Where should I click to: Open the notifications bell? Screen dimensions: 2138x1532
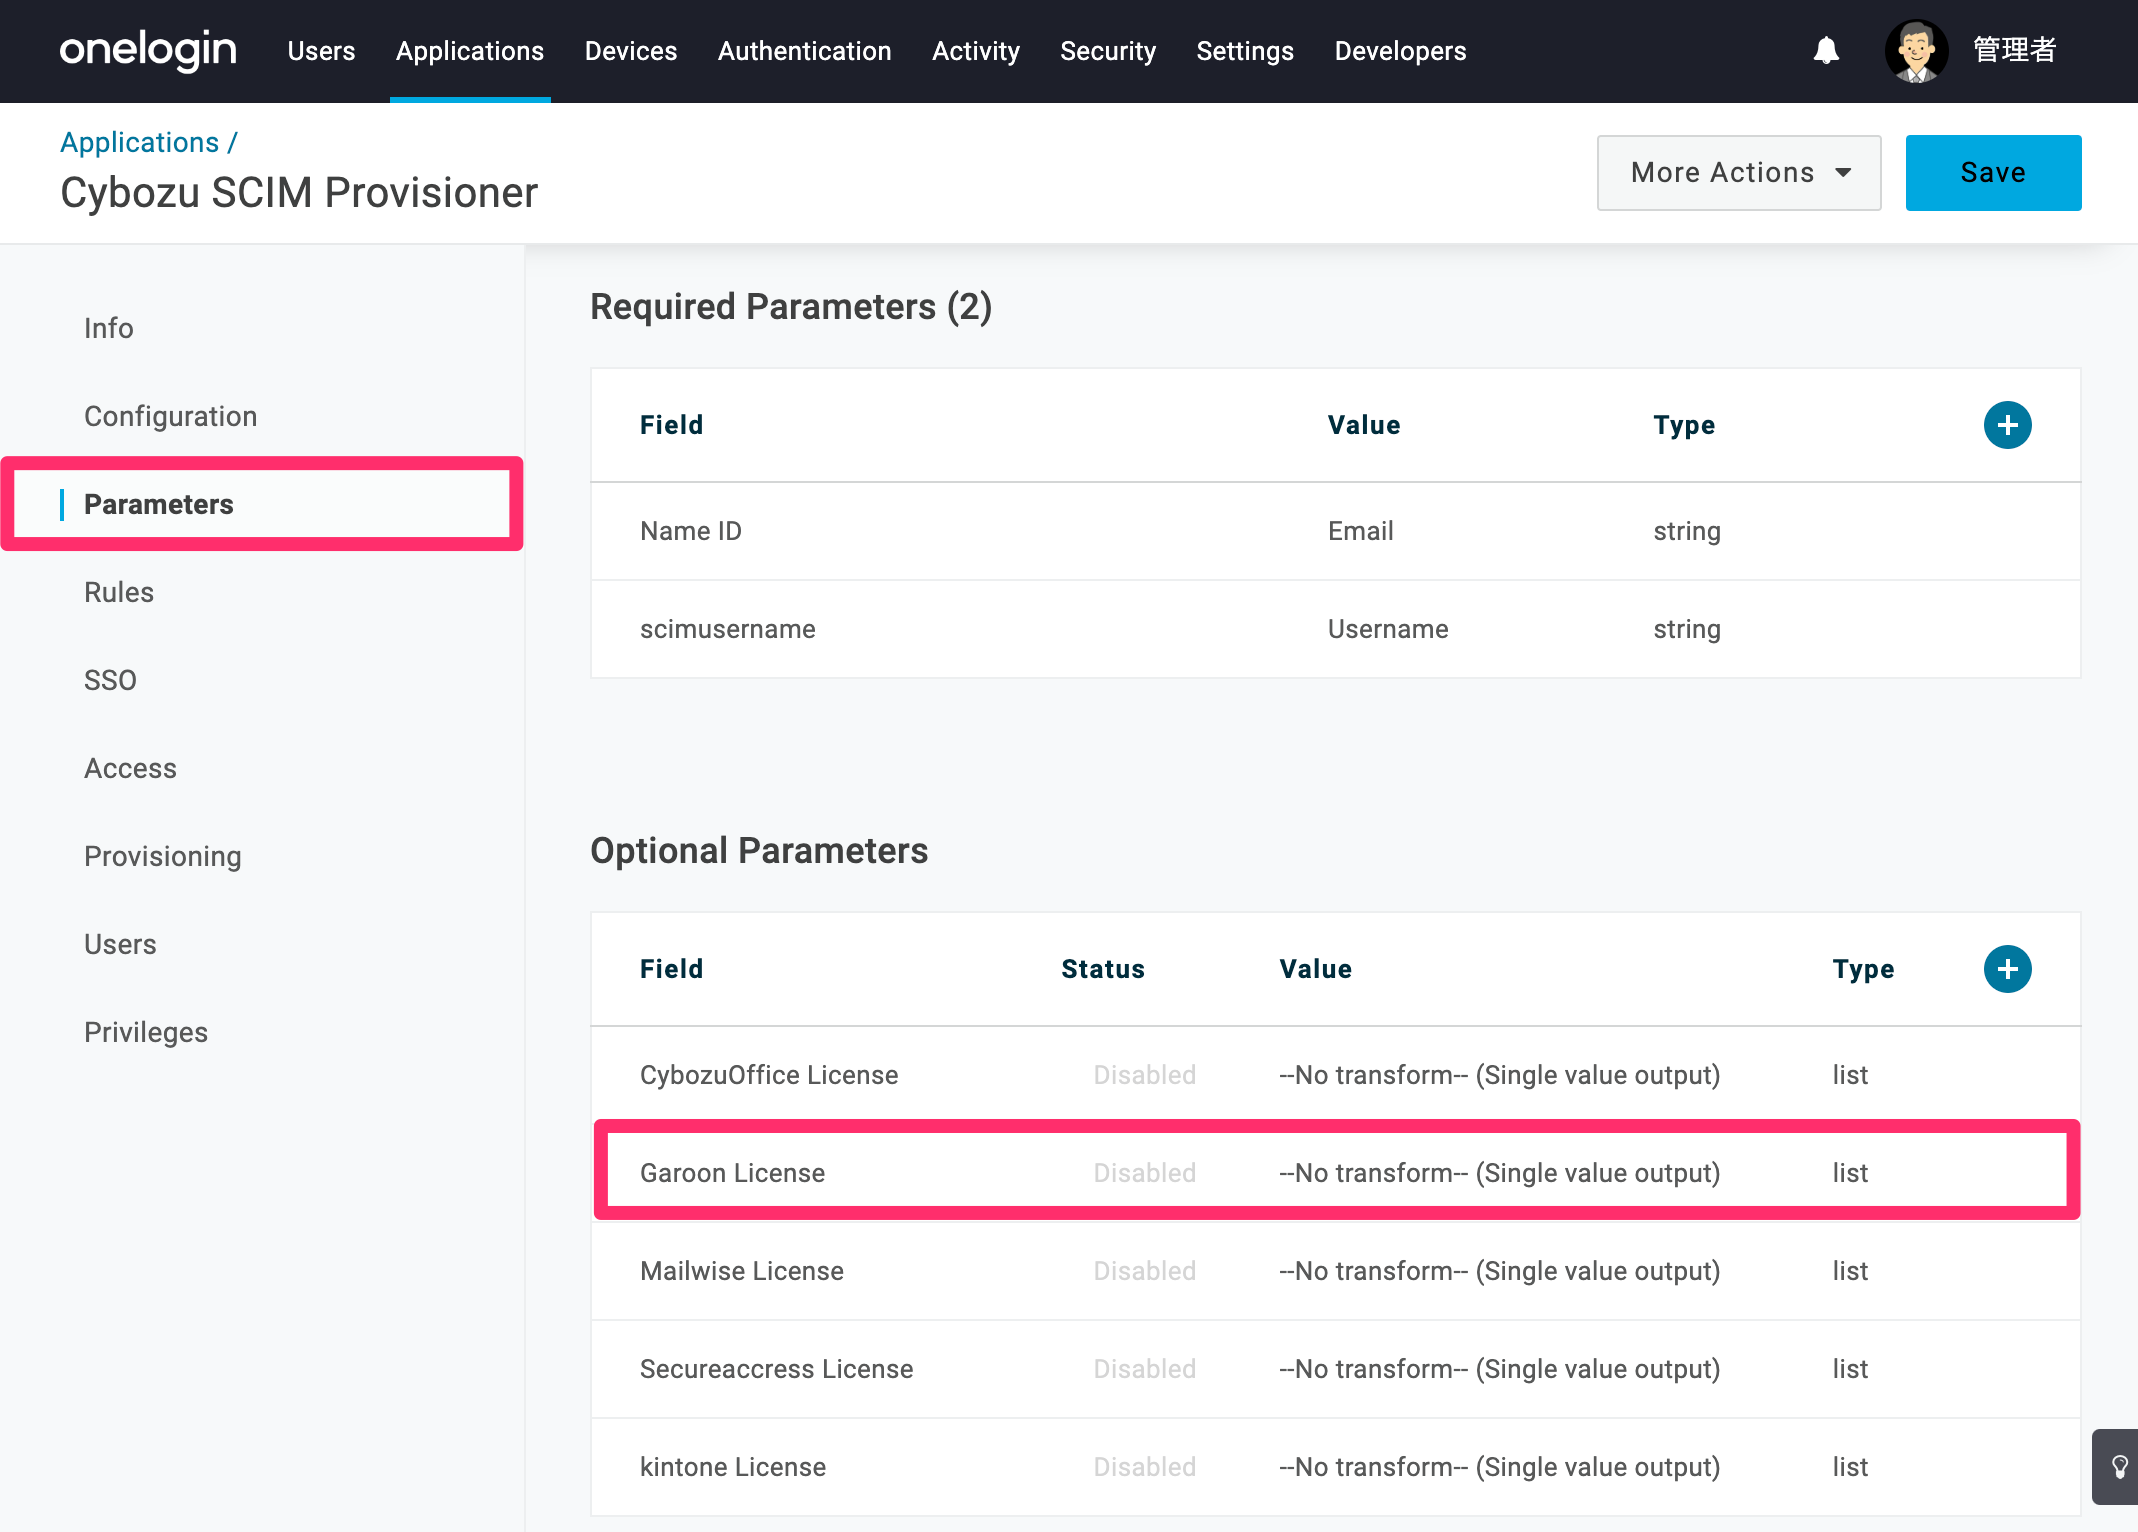tap(1826, 50)
